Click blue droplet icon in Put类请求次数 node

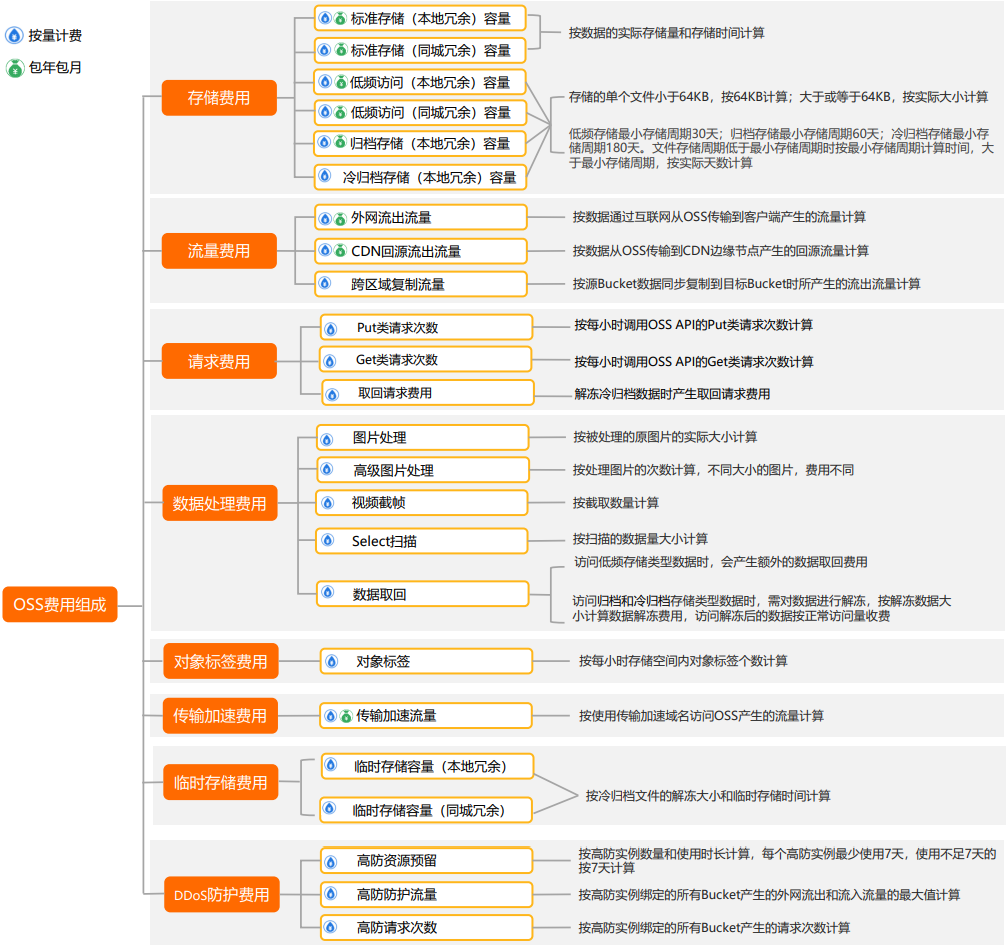330,329
